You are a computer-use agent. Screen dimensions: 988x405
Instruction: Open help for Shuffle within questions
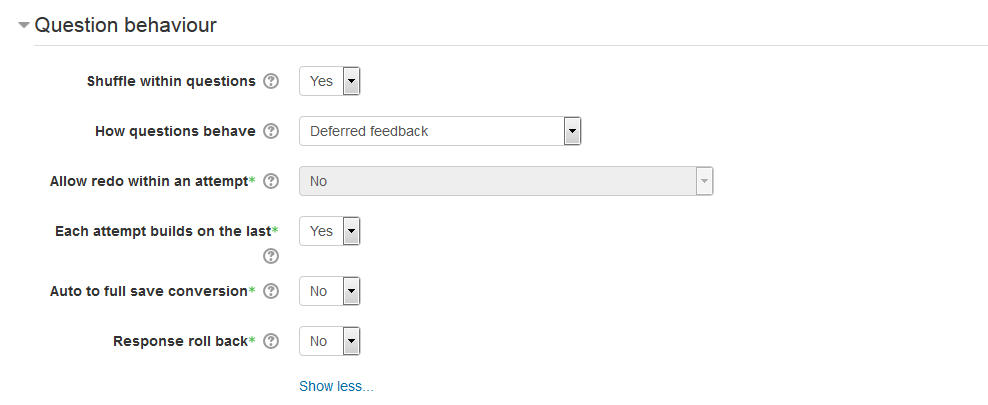(x=271, y=81)
